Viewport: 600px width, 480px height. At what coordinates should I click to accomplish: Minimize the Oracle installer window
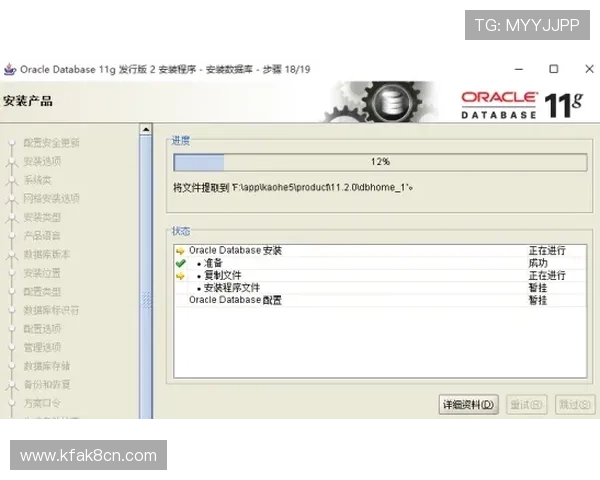519,69
